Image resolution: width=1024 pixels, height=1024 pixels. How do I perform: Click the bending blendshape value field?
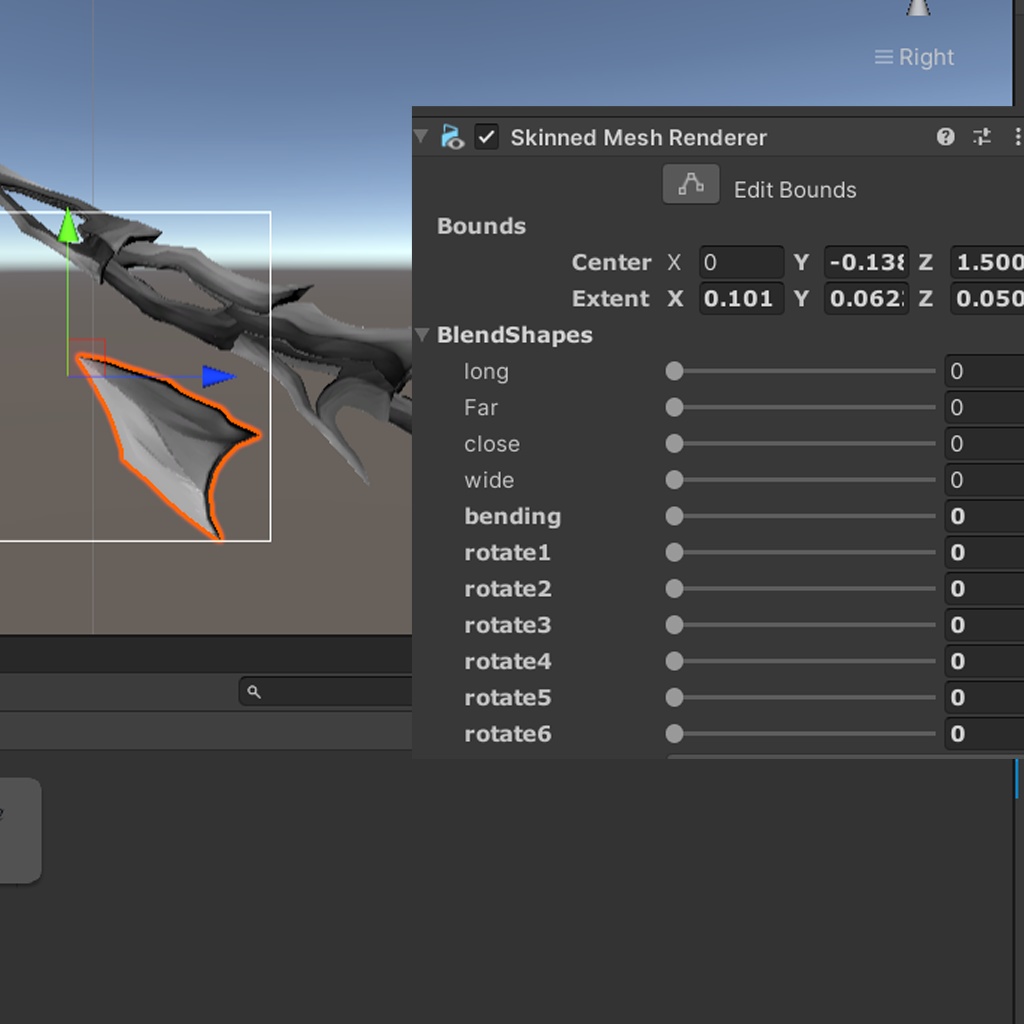click(984, 516)
